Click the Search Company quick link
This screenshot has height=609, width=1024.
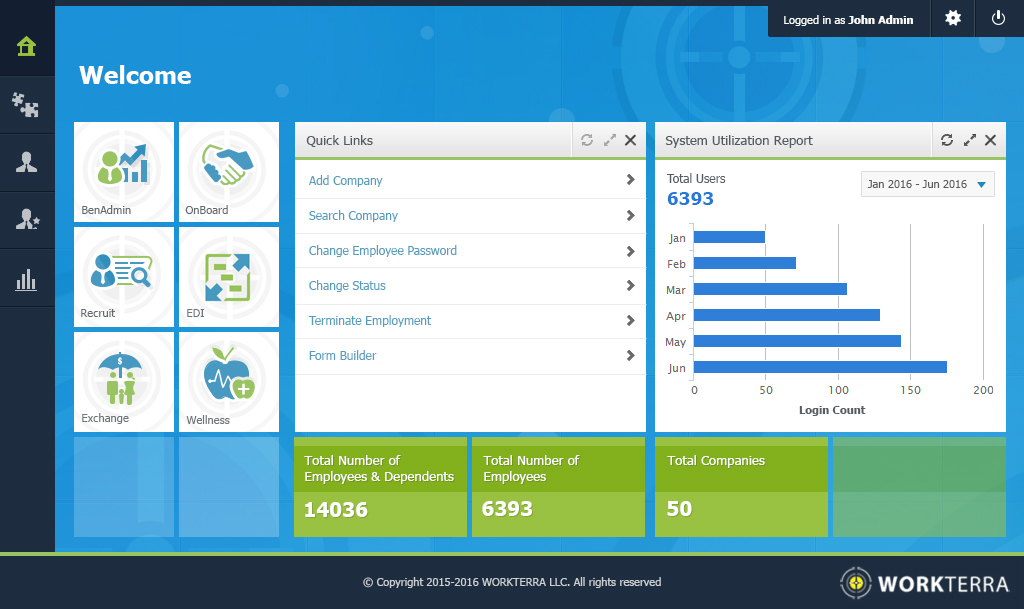[x=353, y=216]
